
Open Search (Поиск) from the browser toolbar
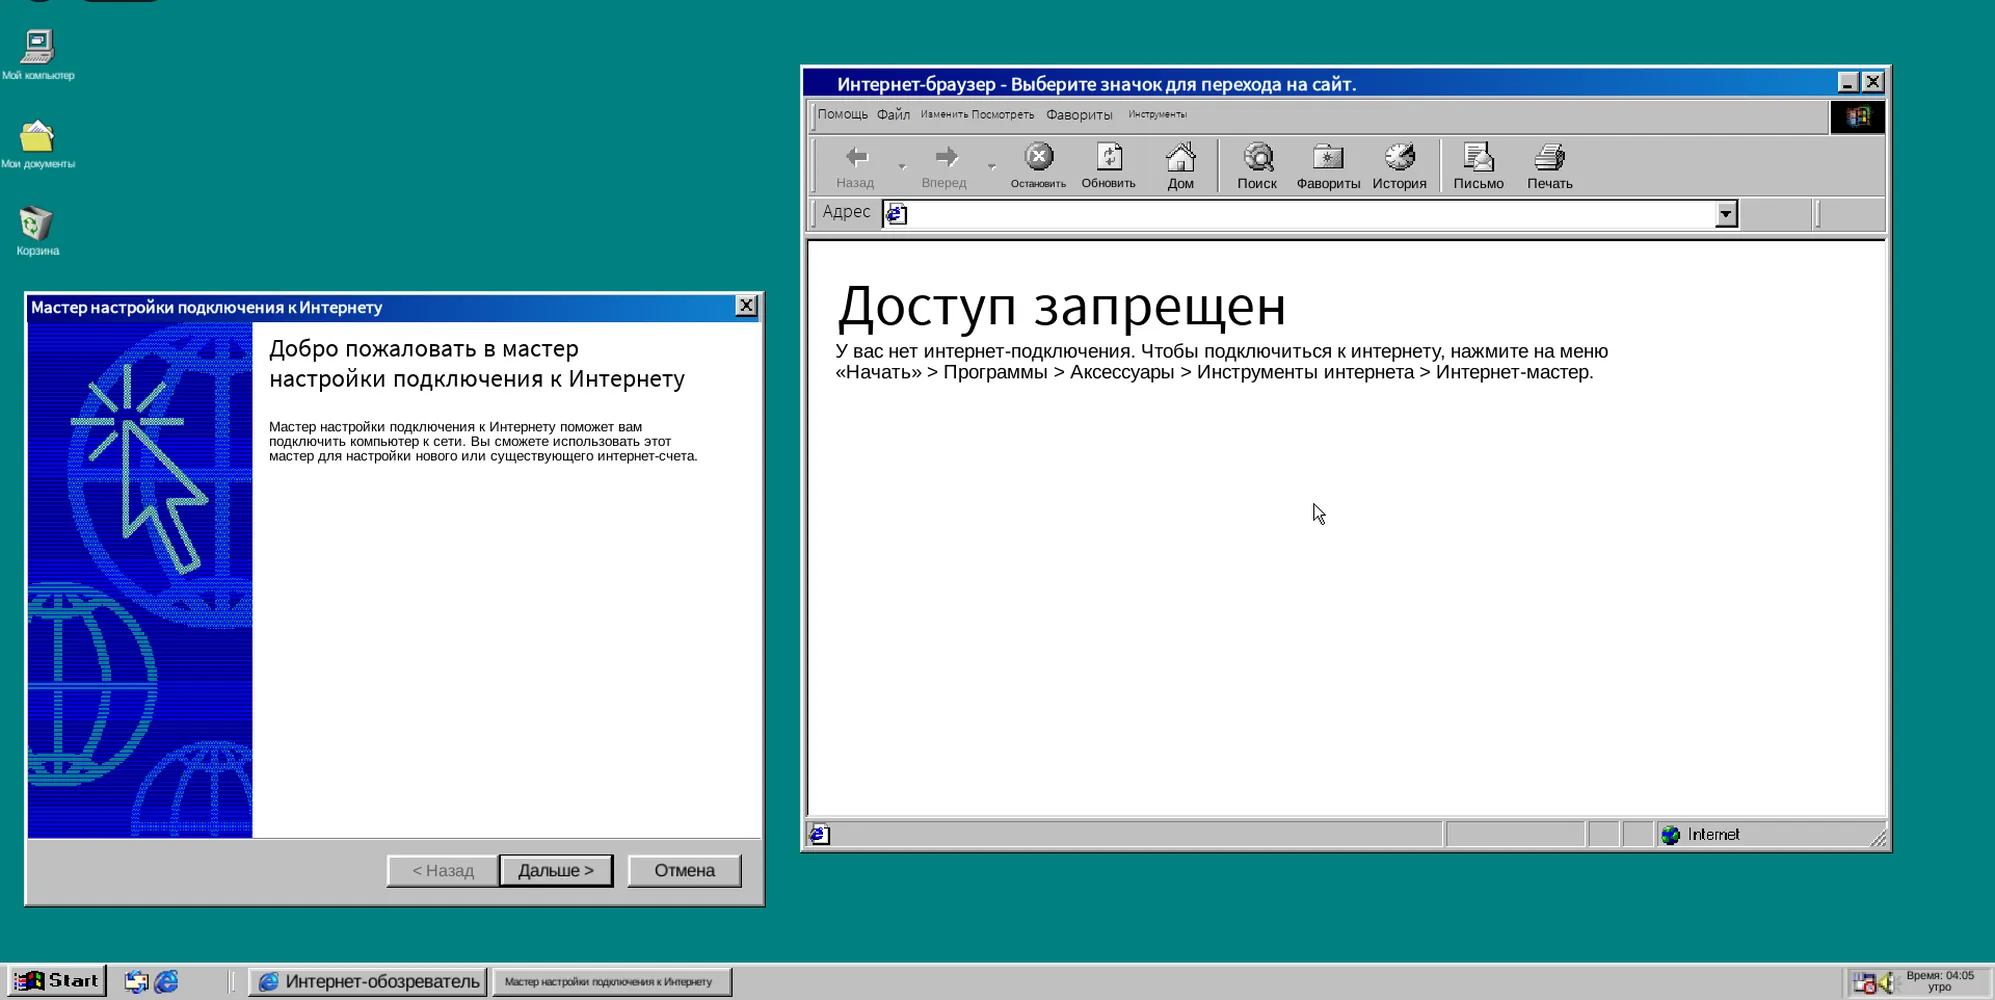point(1257,166)
